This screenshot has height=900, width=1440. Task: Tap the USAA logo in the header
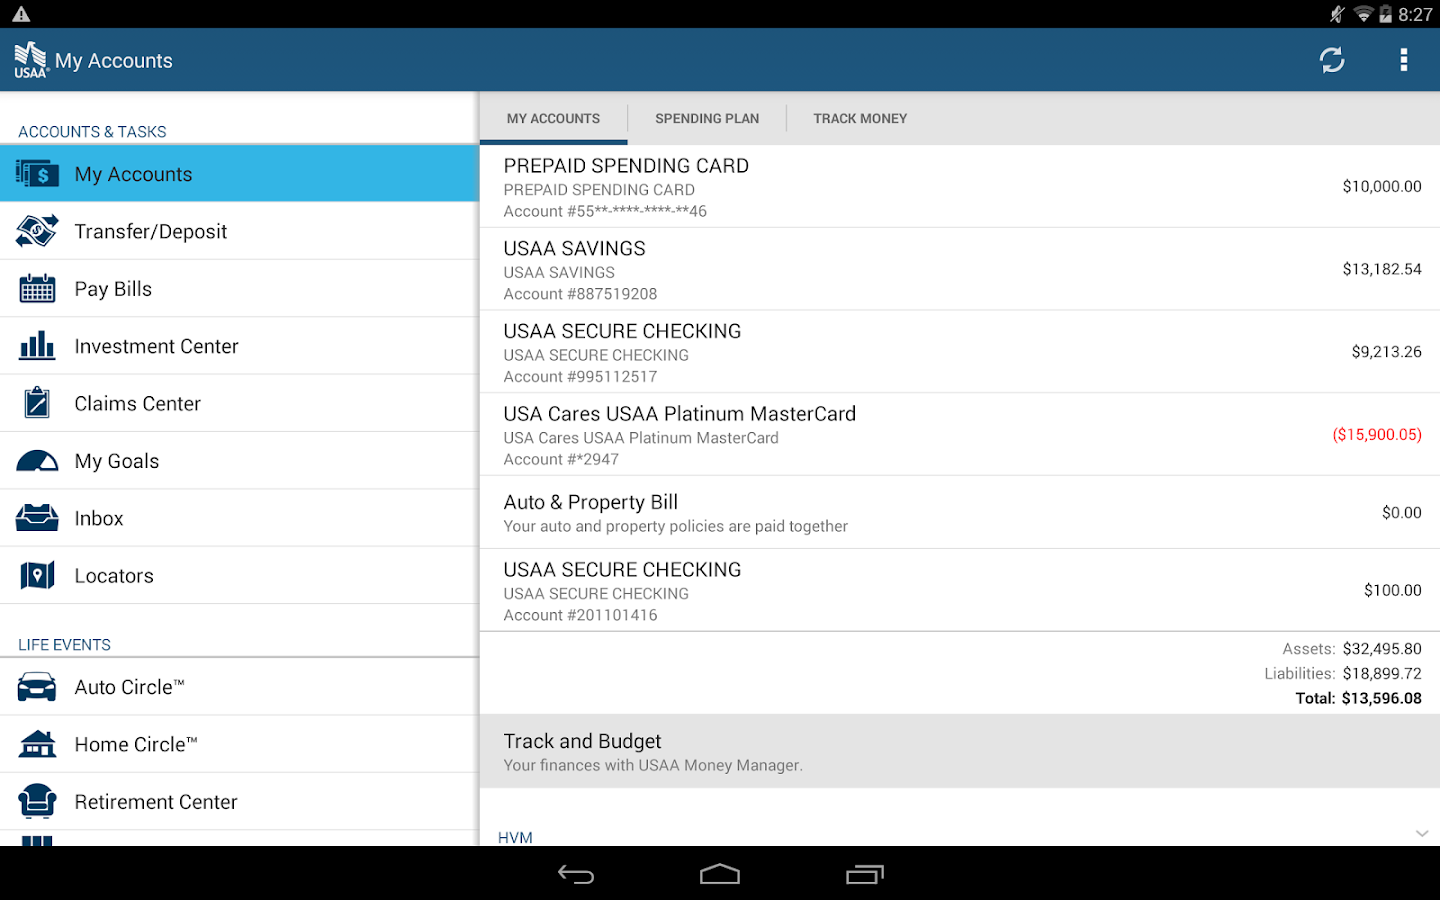pyautogui.click(x=31, y=60)
